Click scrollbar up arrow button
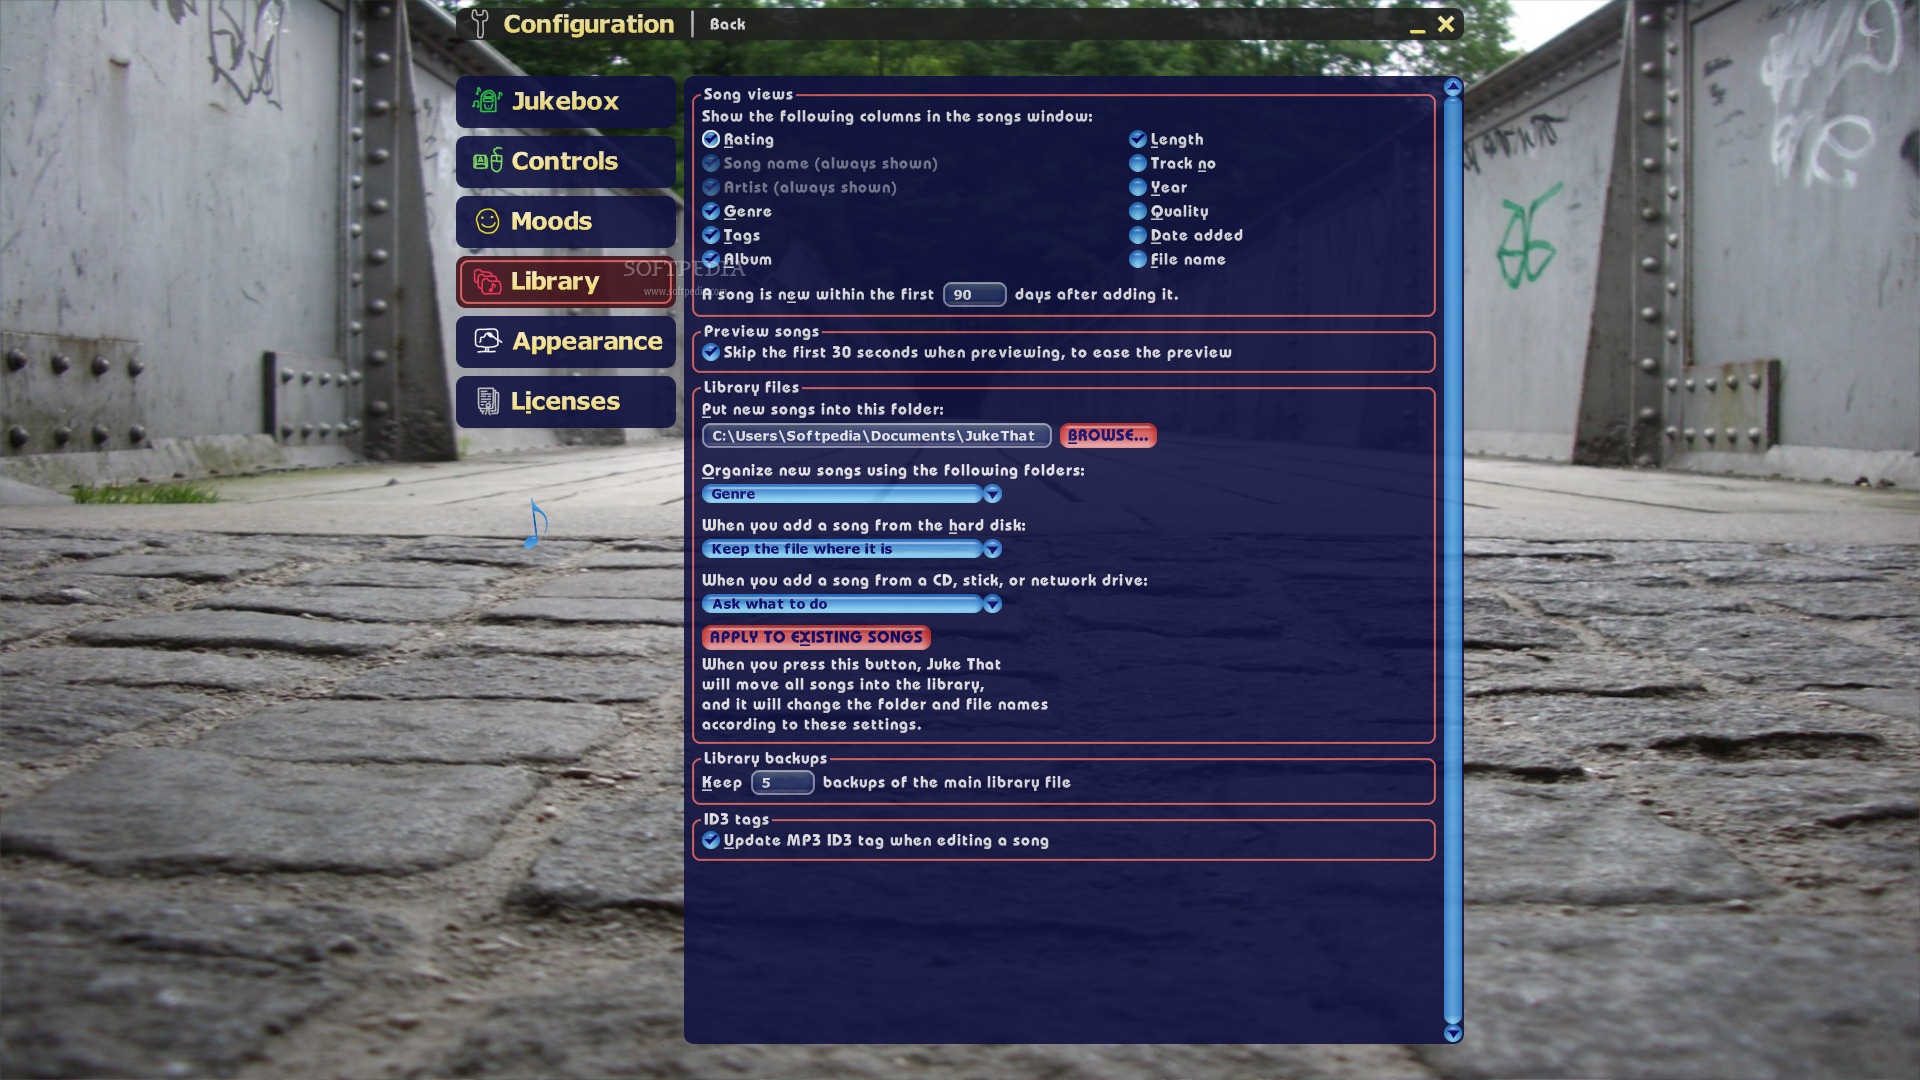 coord(1453,87)
